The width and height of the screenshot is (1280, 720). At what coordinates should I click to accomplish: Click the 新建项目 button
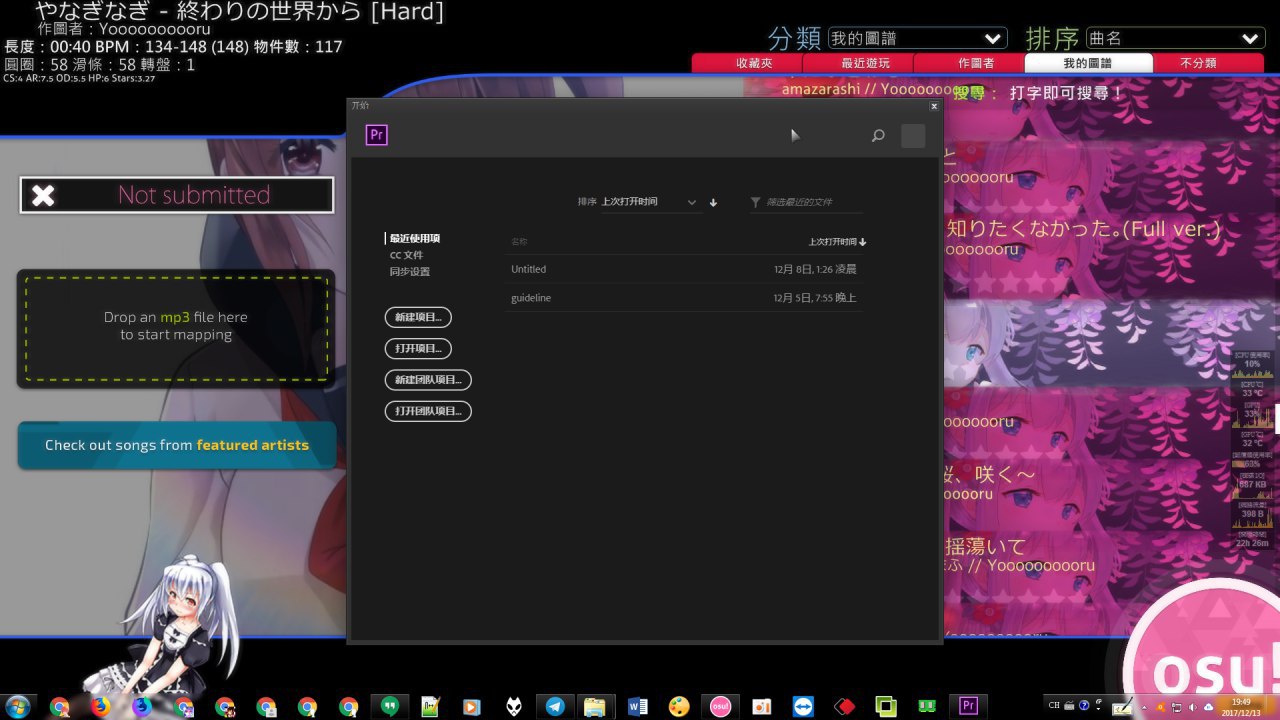[418, 317]
